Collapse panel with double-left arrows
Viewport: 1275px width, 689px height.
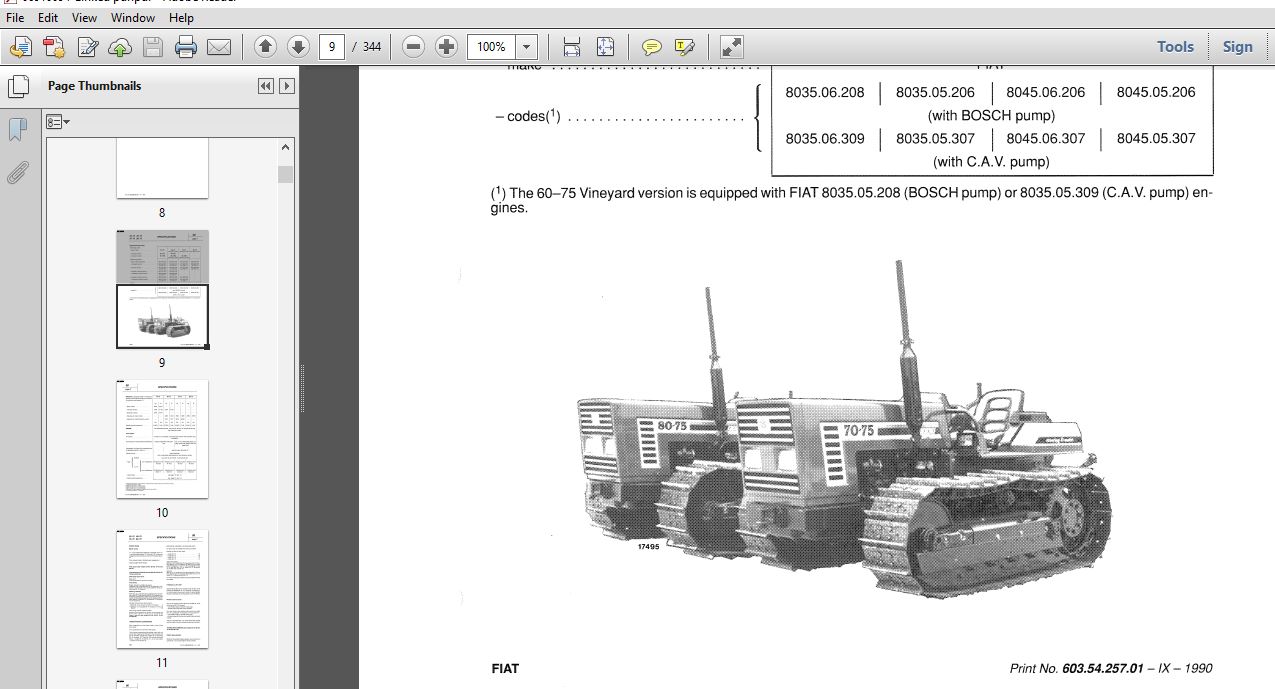(266, 86)
